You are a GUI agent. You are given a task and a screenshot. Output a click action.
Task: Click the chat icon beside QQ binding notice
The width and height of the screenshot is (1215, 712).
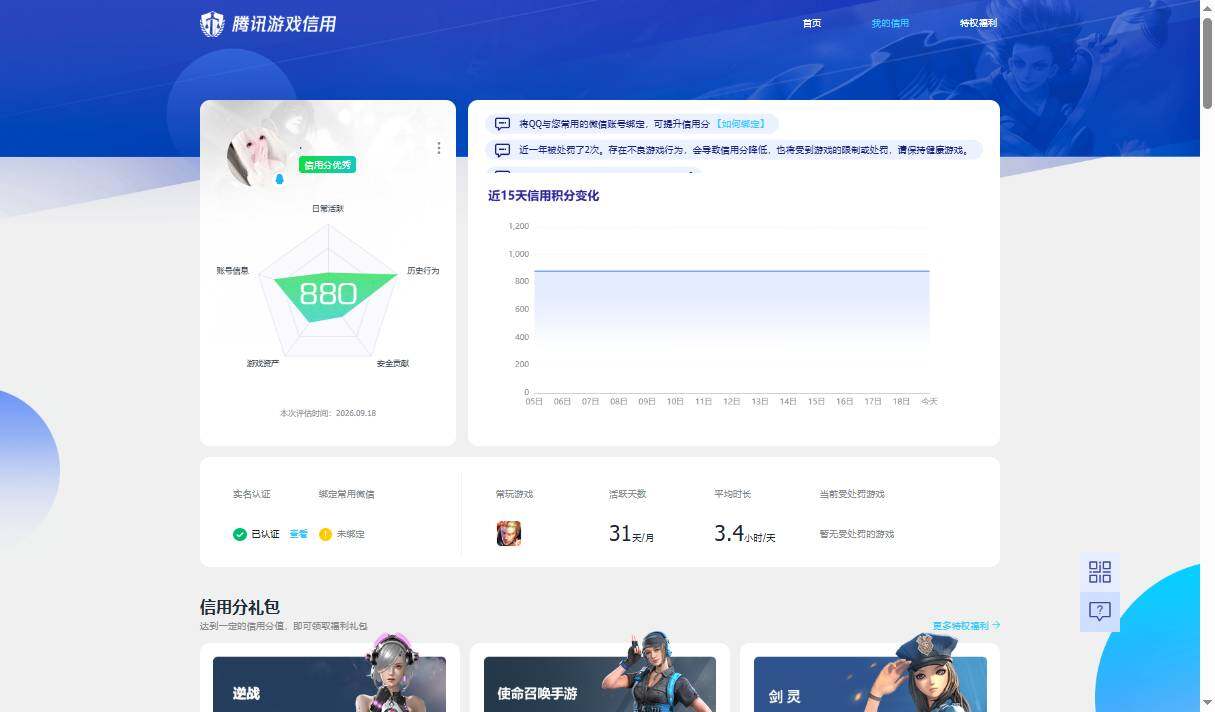pyautogui.click(x=503, y=124)
